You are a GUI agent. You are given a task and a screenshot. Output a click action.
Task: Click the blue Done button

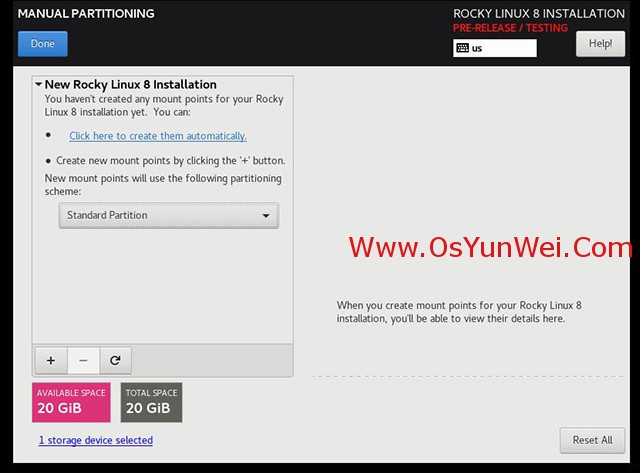click(x=43, y=44)
